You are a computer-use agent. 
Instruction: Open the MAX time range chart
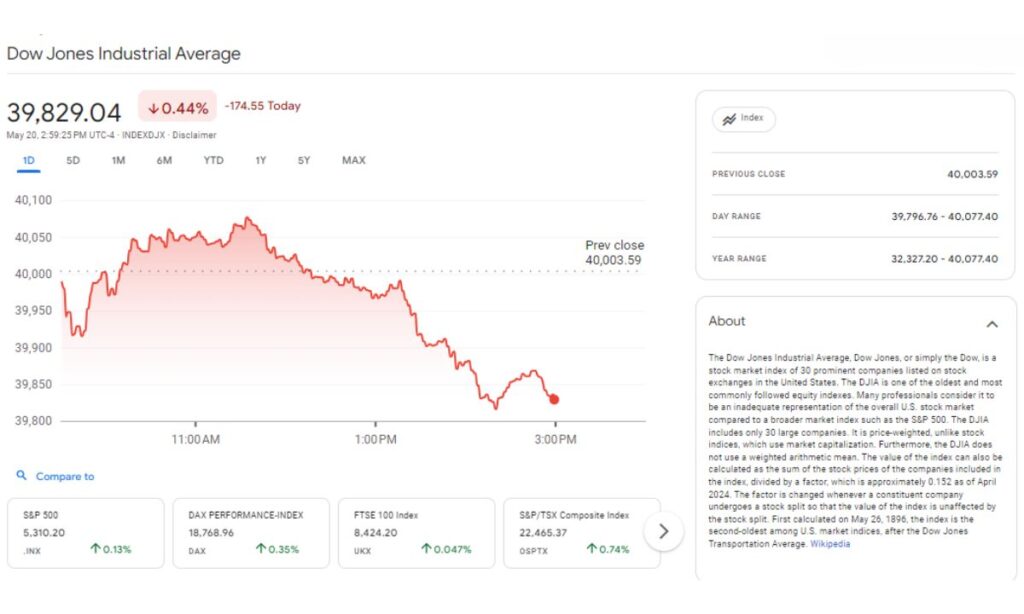coord(353,160)
